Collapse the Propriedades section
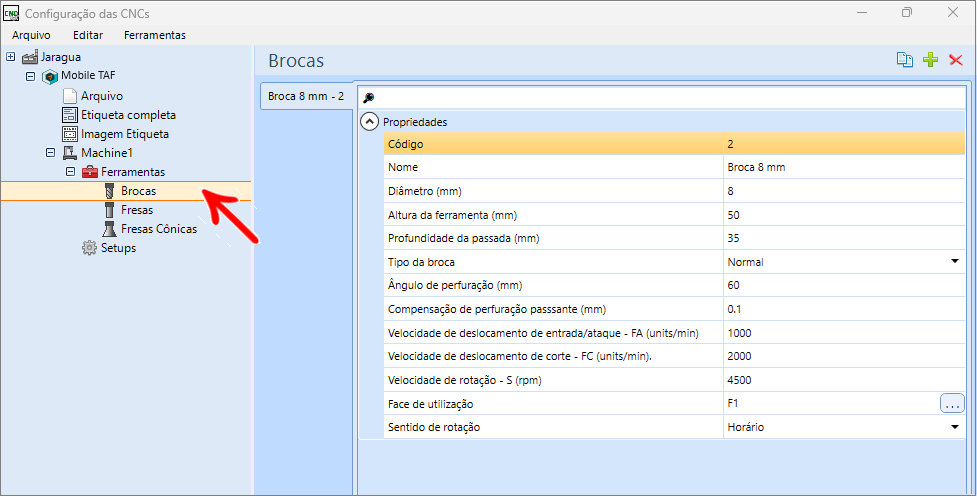Viewport: 977px width, 496px height. tap(369, 122)
